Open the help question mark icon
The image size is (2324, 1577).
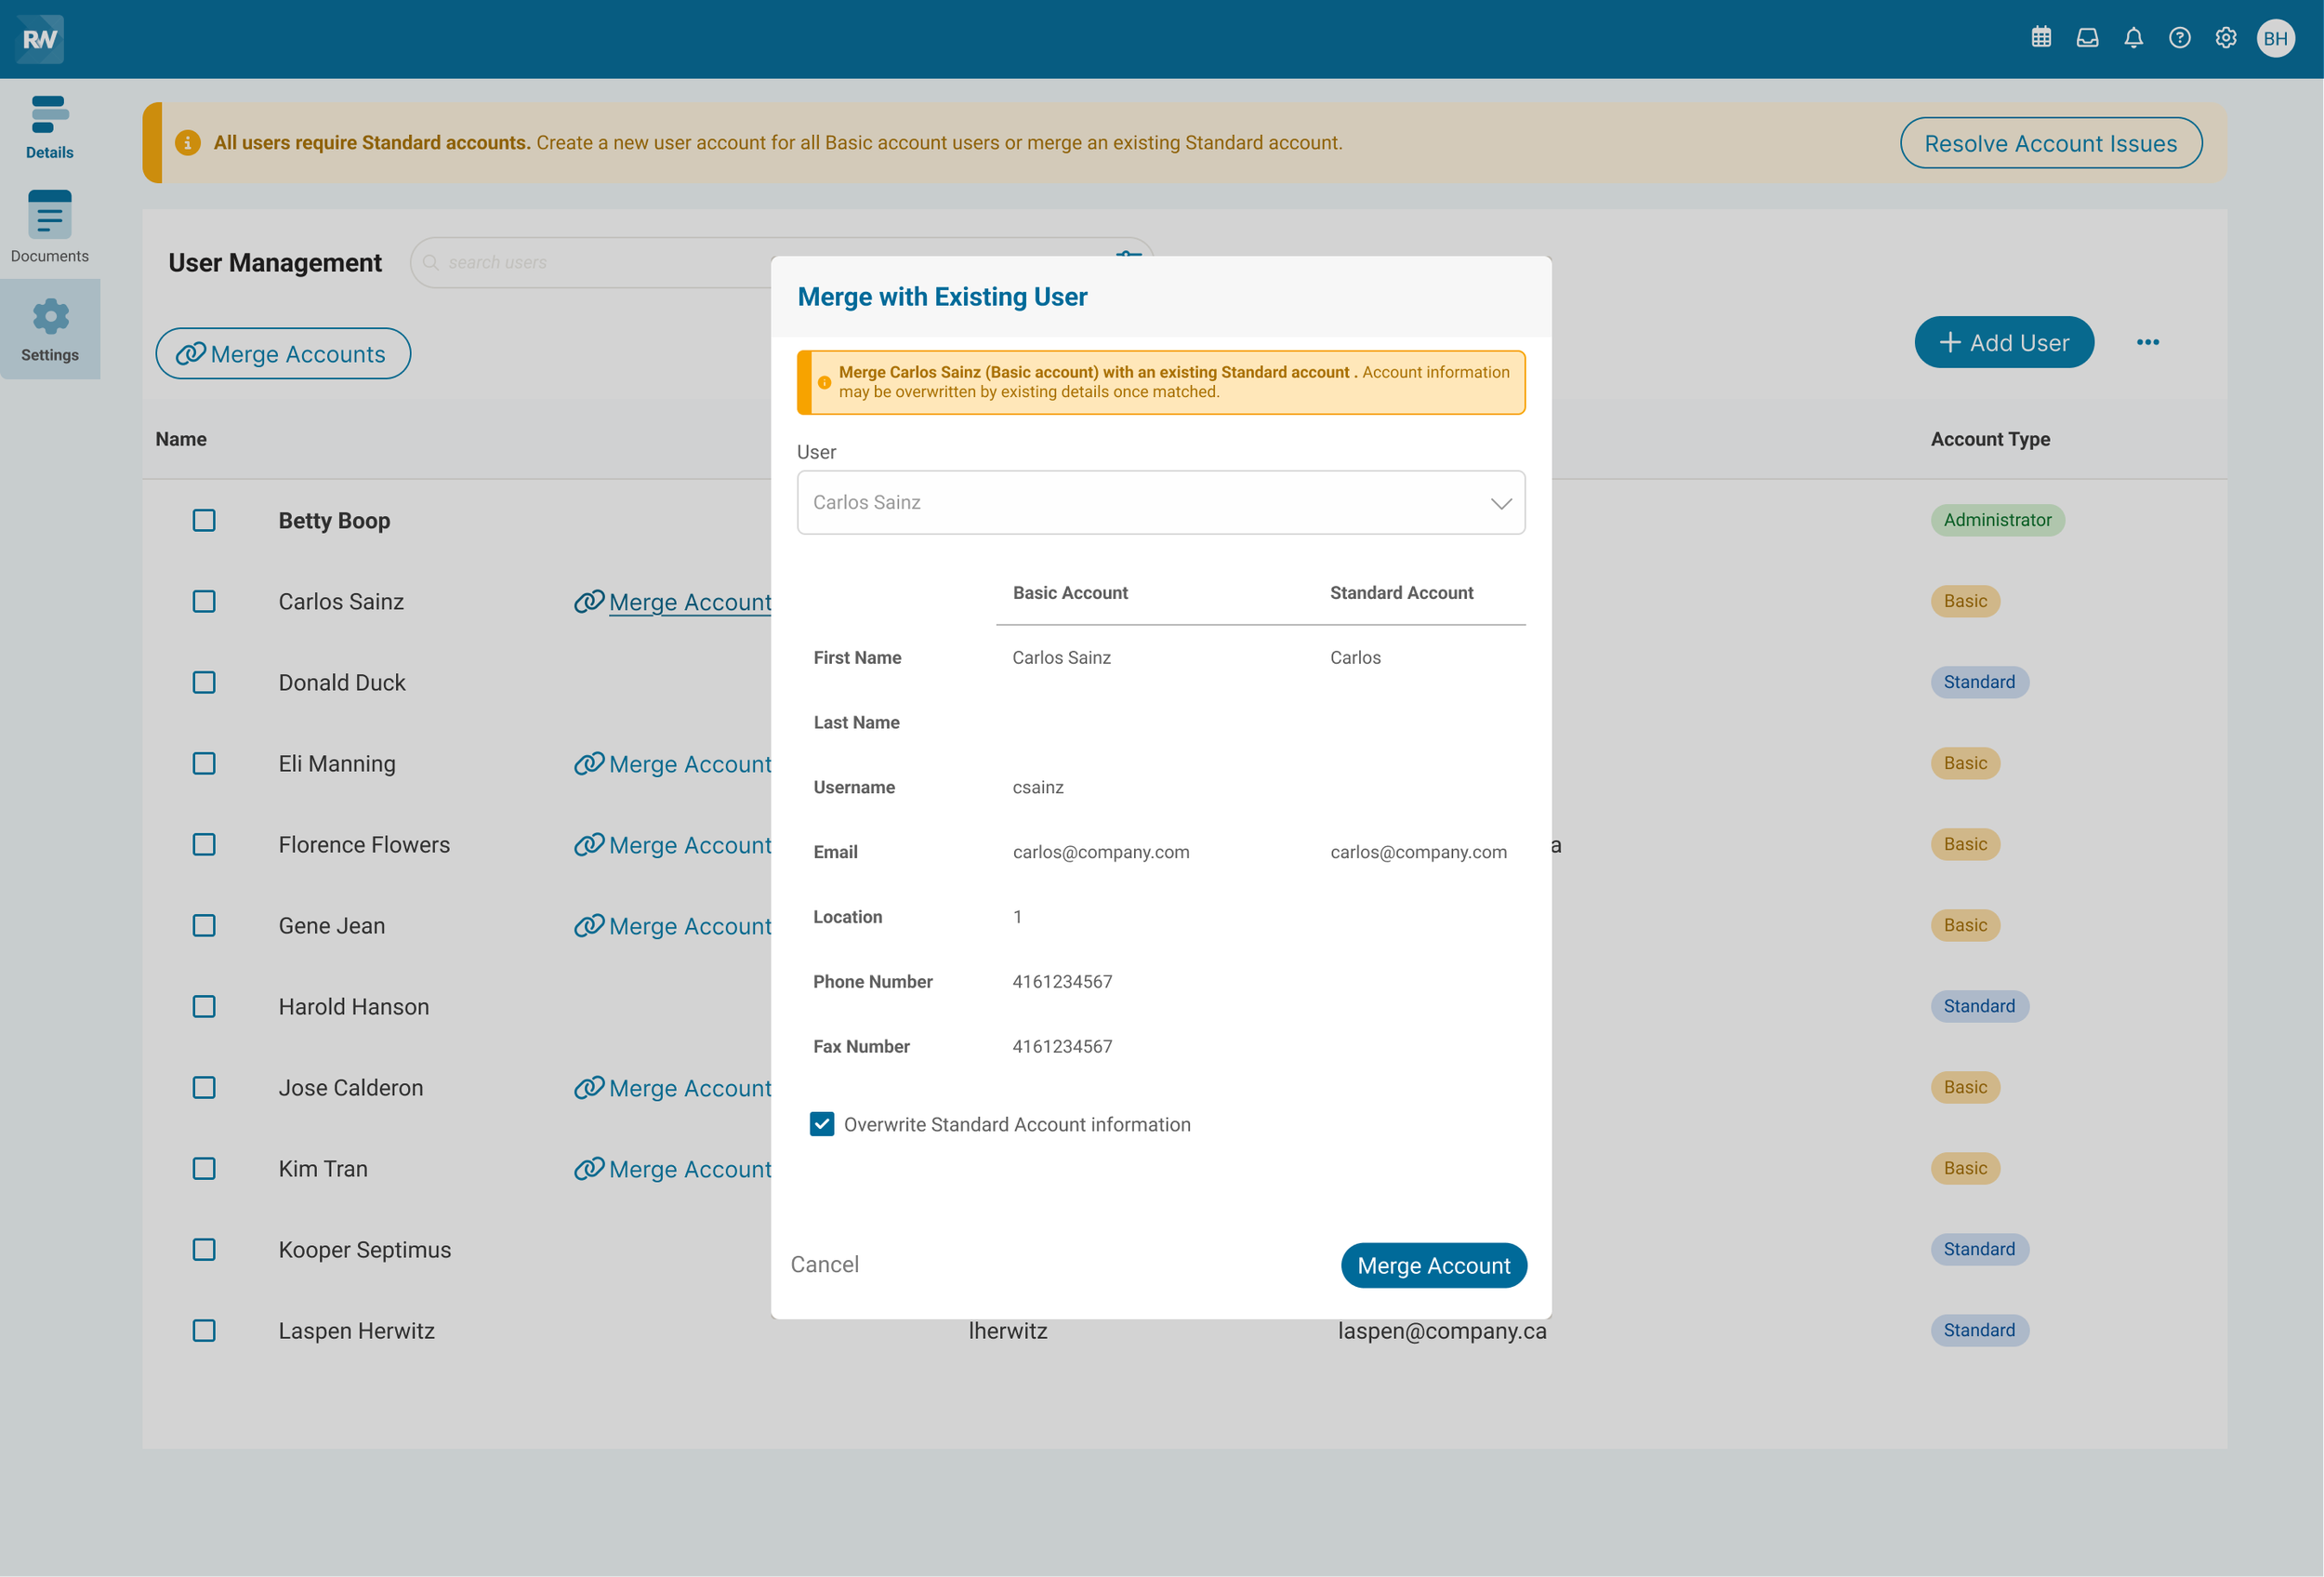point(2179,38)
